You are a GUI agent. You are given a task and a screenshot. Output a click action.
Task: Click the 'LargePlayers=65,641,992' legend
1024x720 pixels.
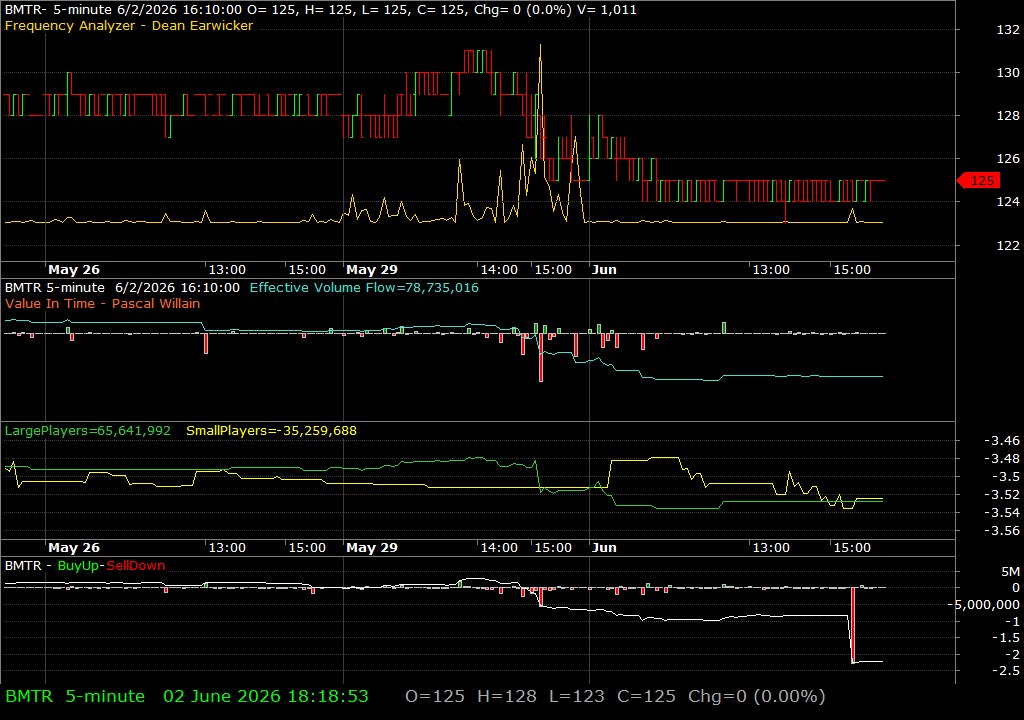[x=88, y=431]
